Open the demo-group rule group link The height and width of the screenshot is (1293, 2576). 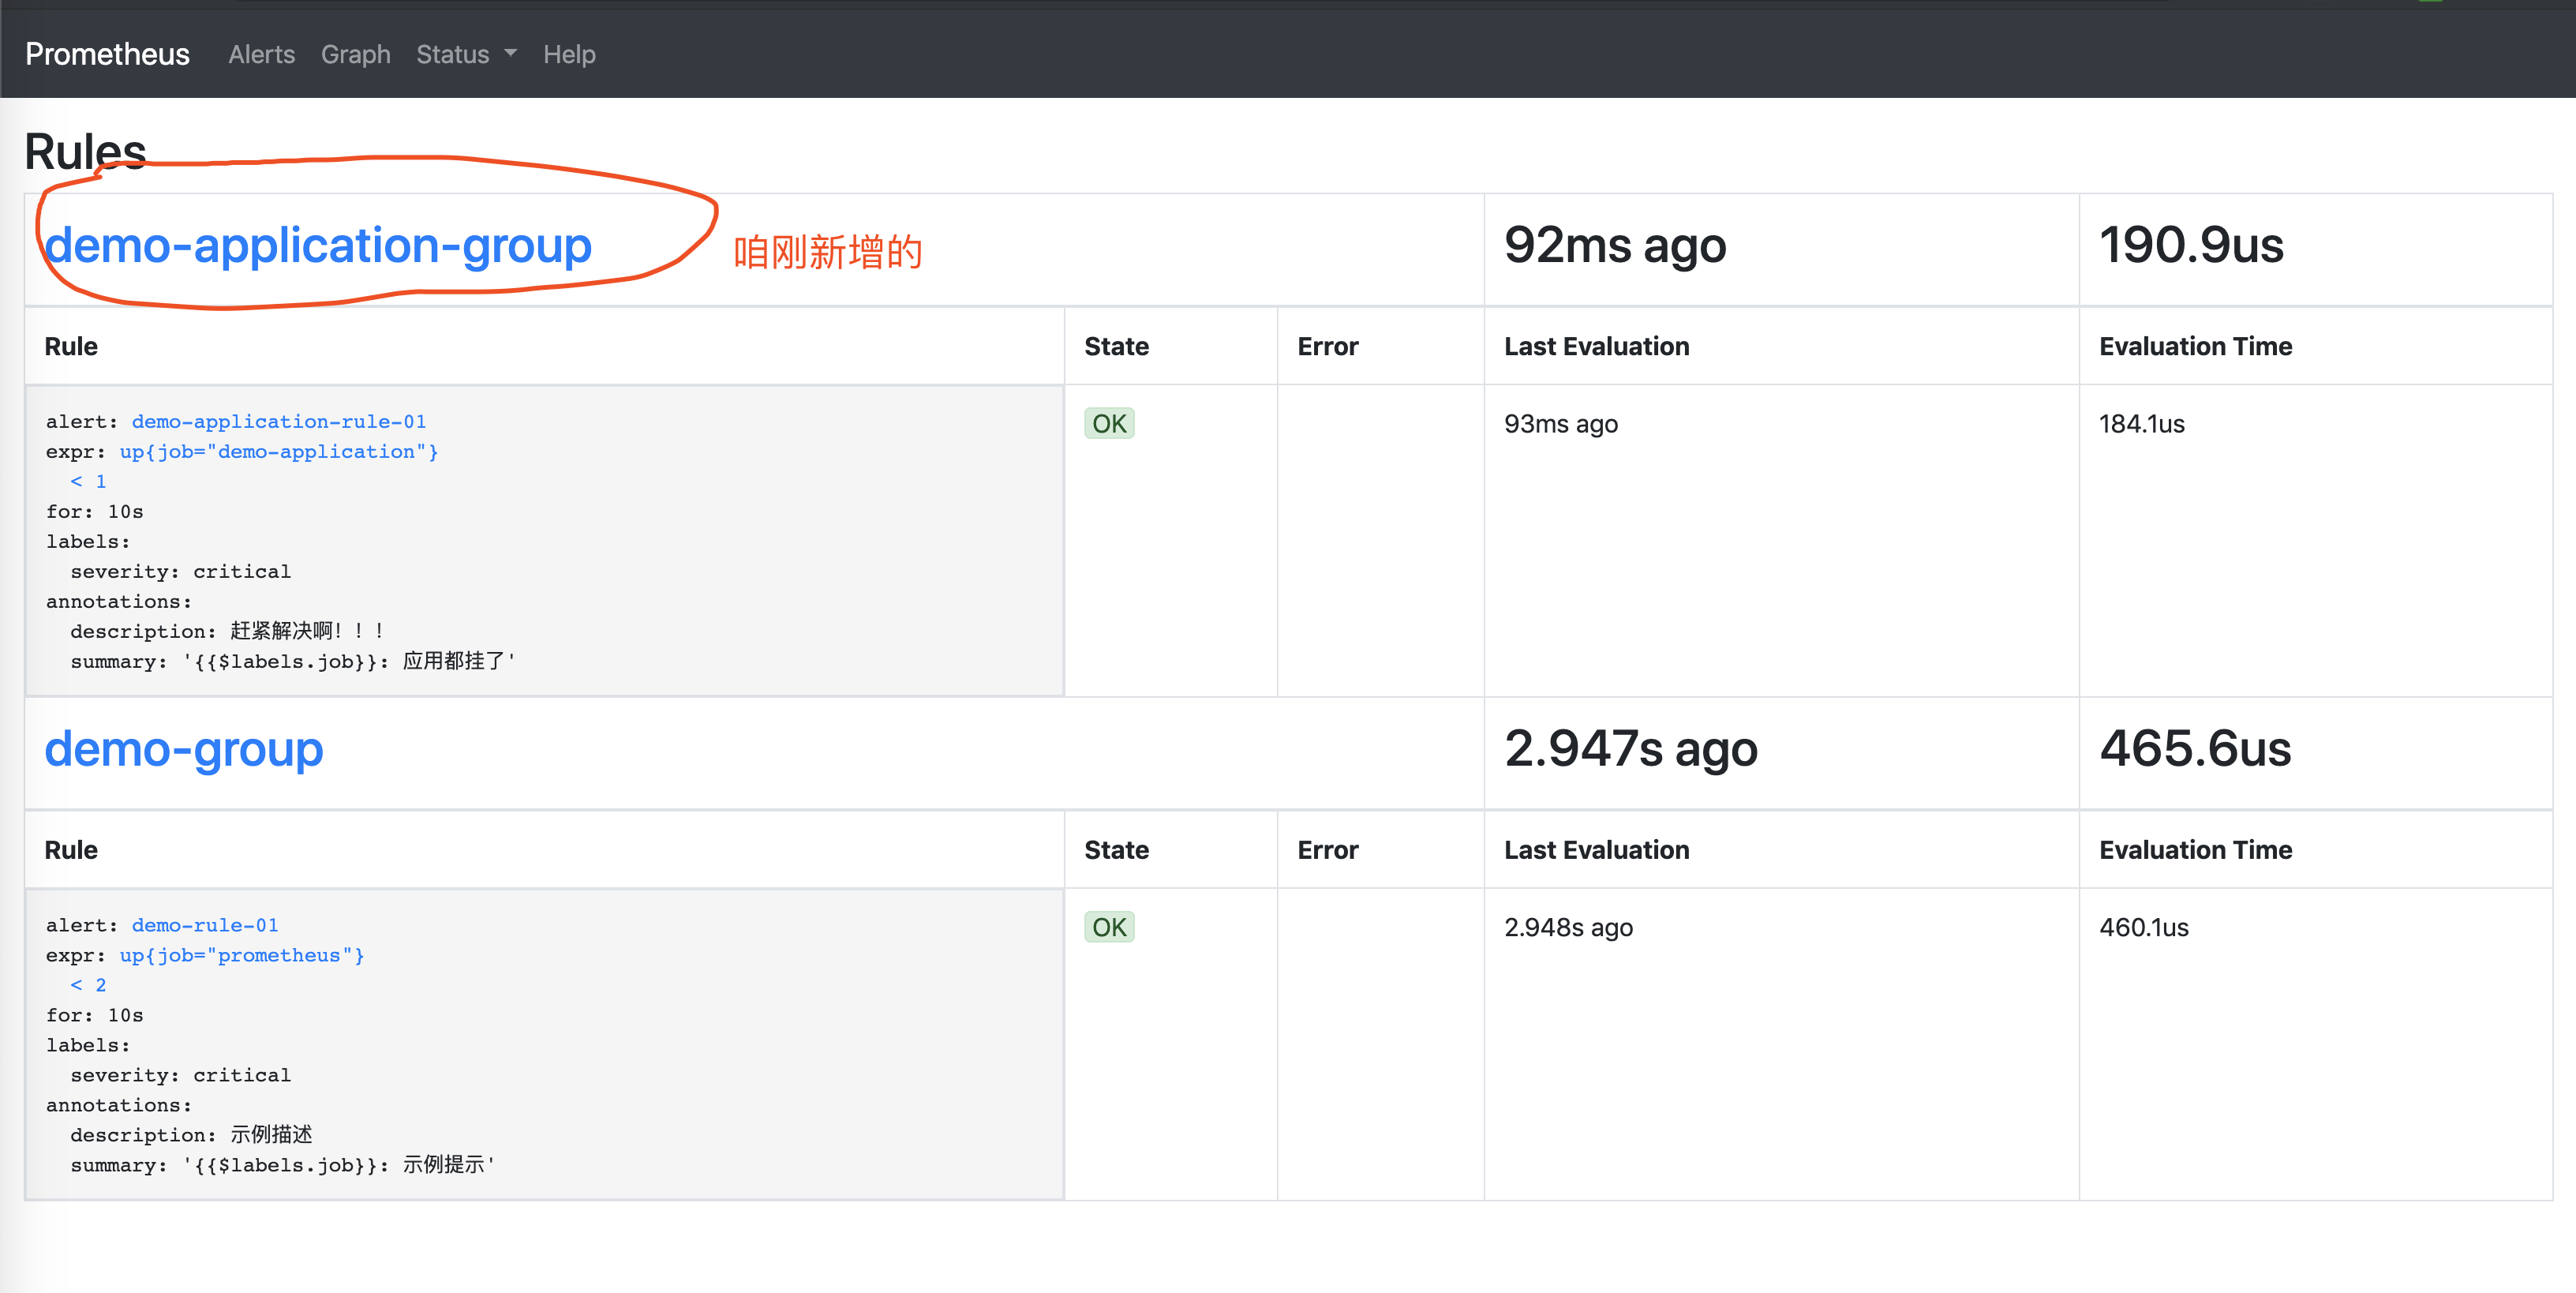click(x=184, y=749)
